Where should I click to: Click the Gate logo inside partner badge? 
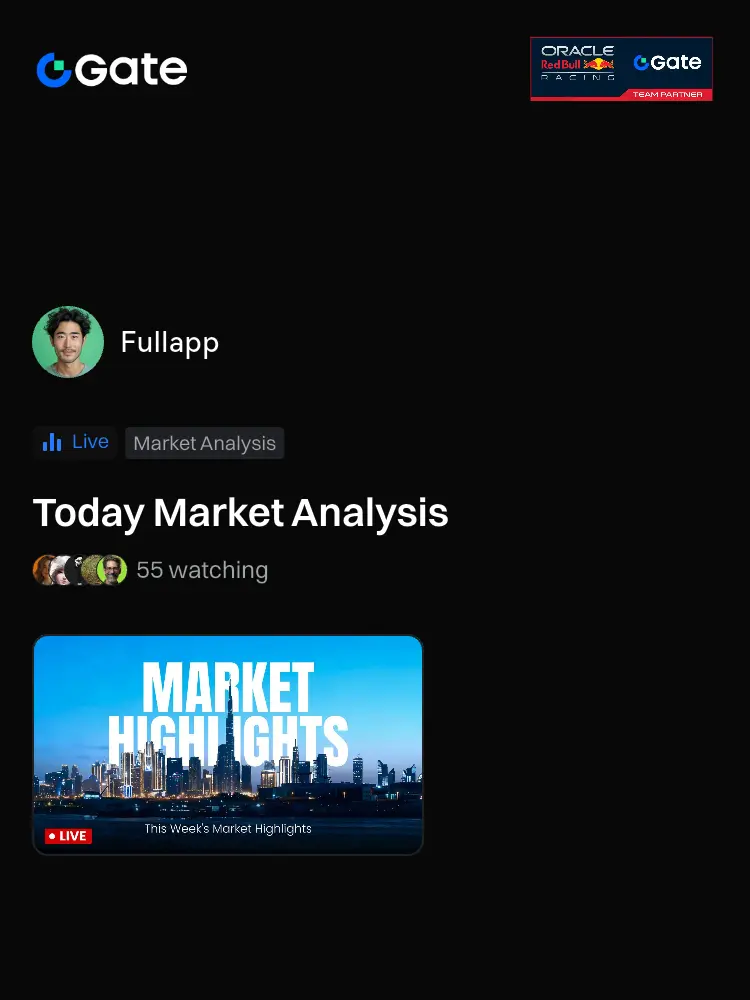tap(667, 62)
